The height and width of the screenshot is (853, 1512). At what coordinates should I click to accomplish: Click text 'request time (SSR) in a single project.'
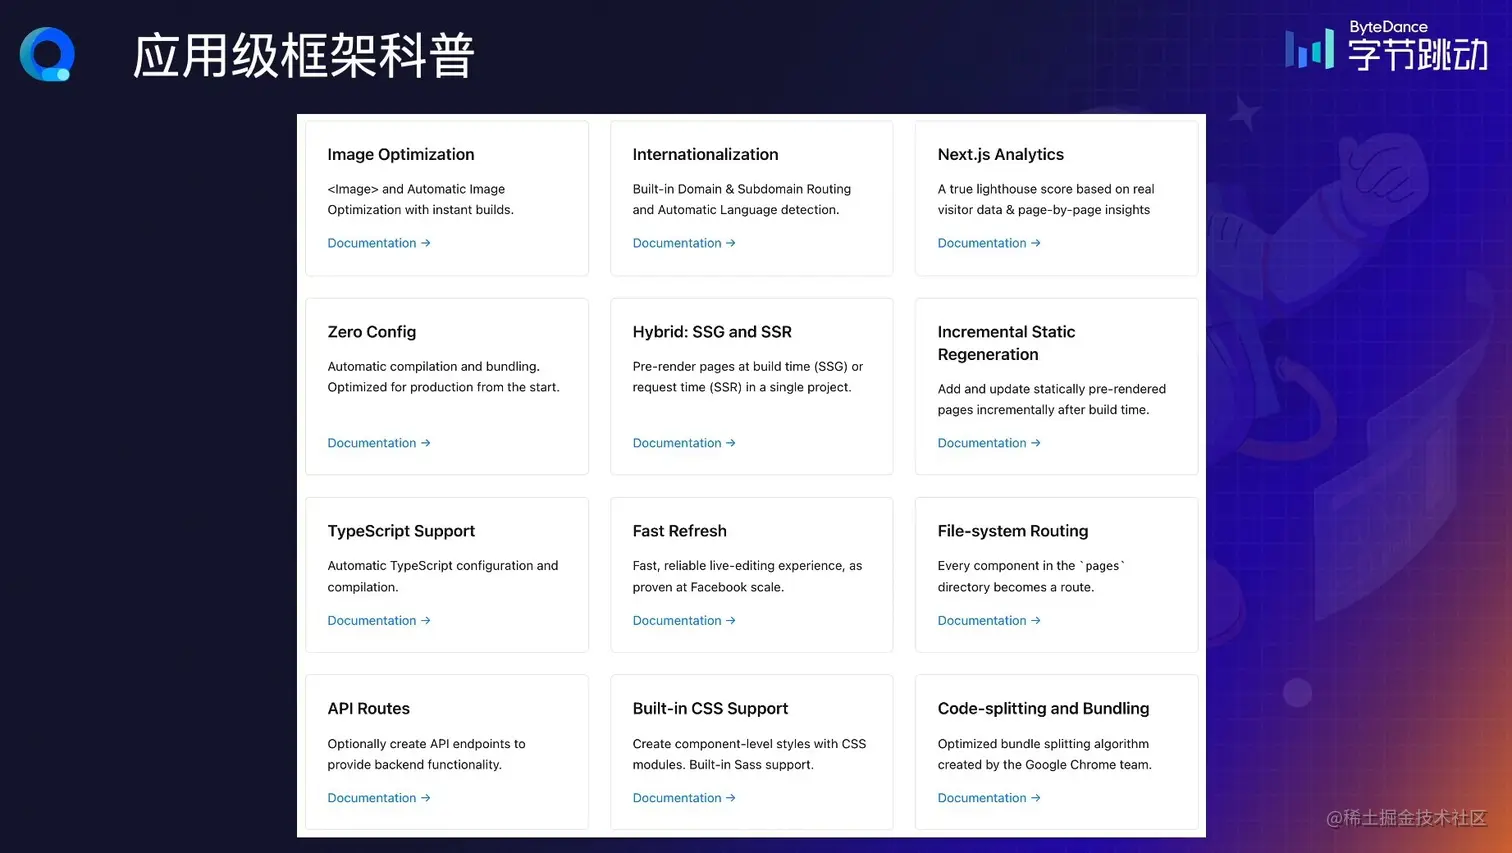coord(742,388)
